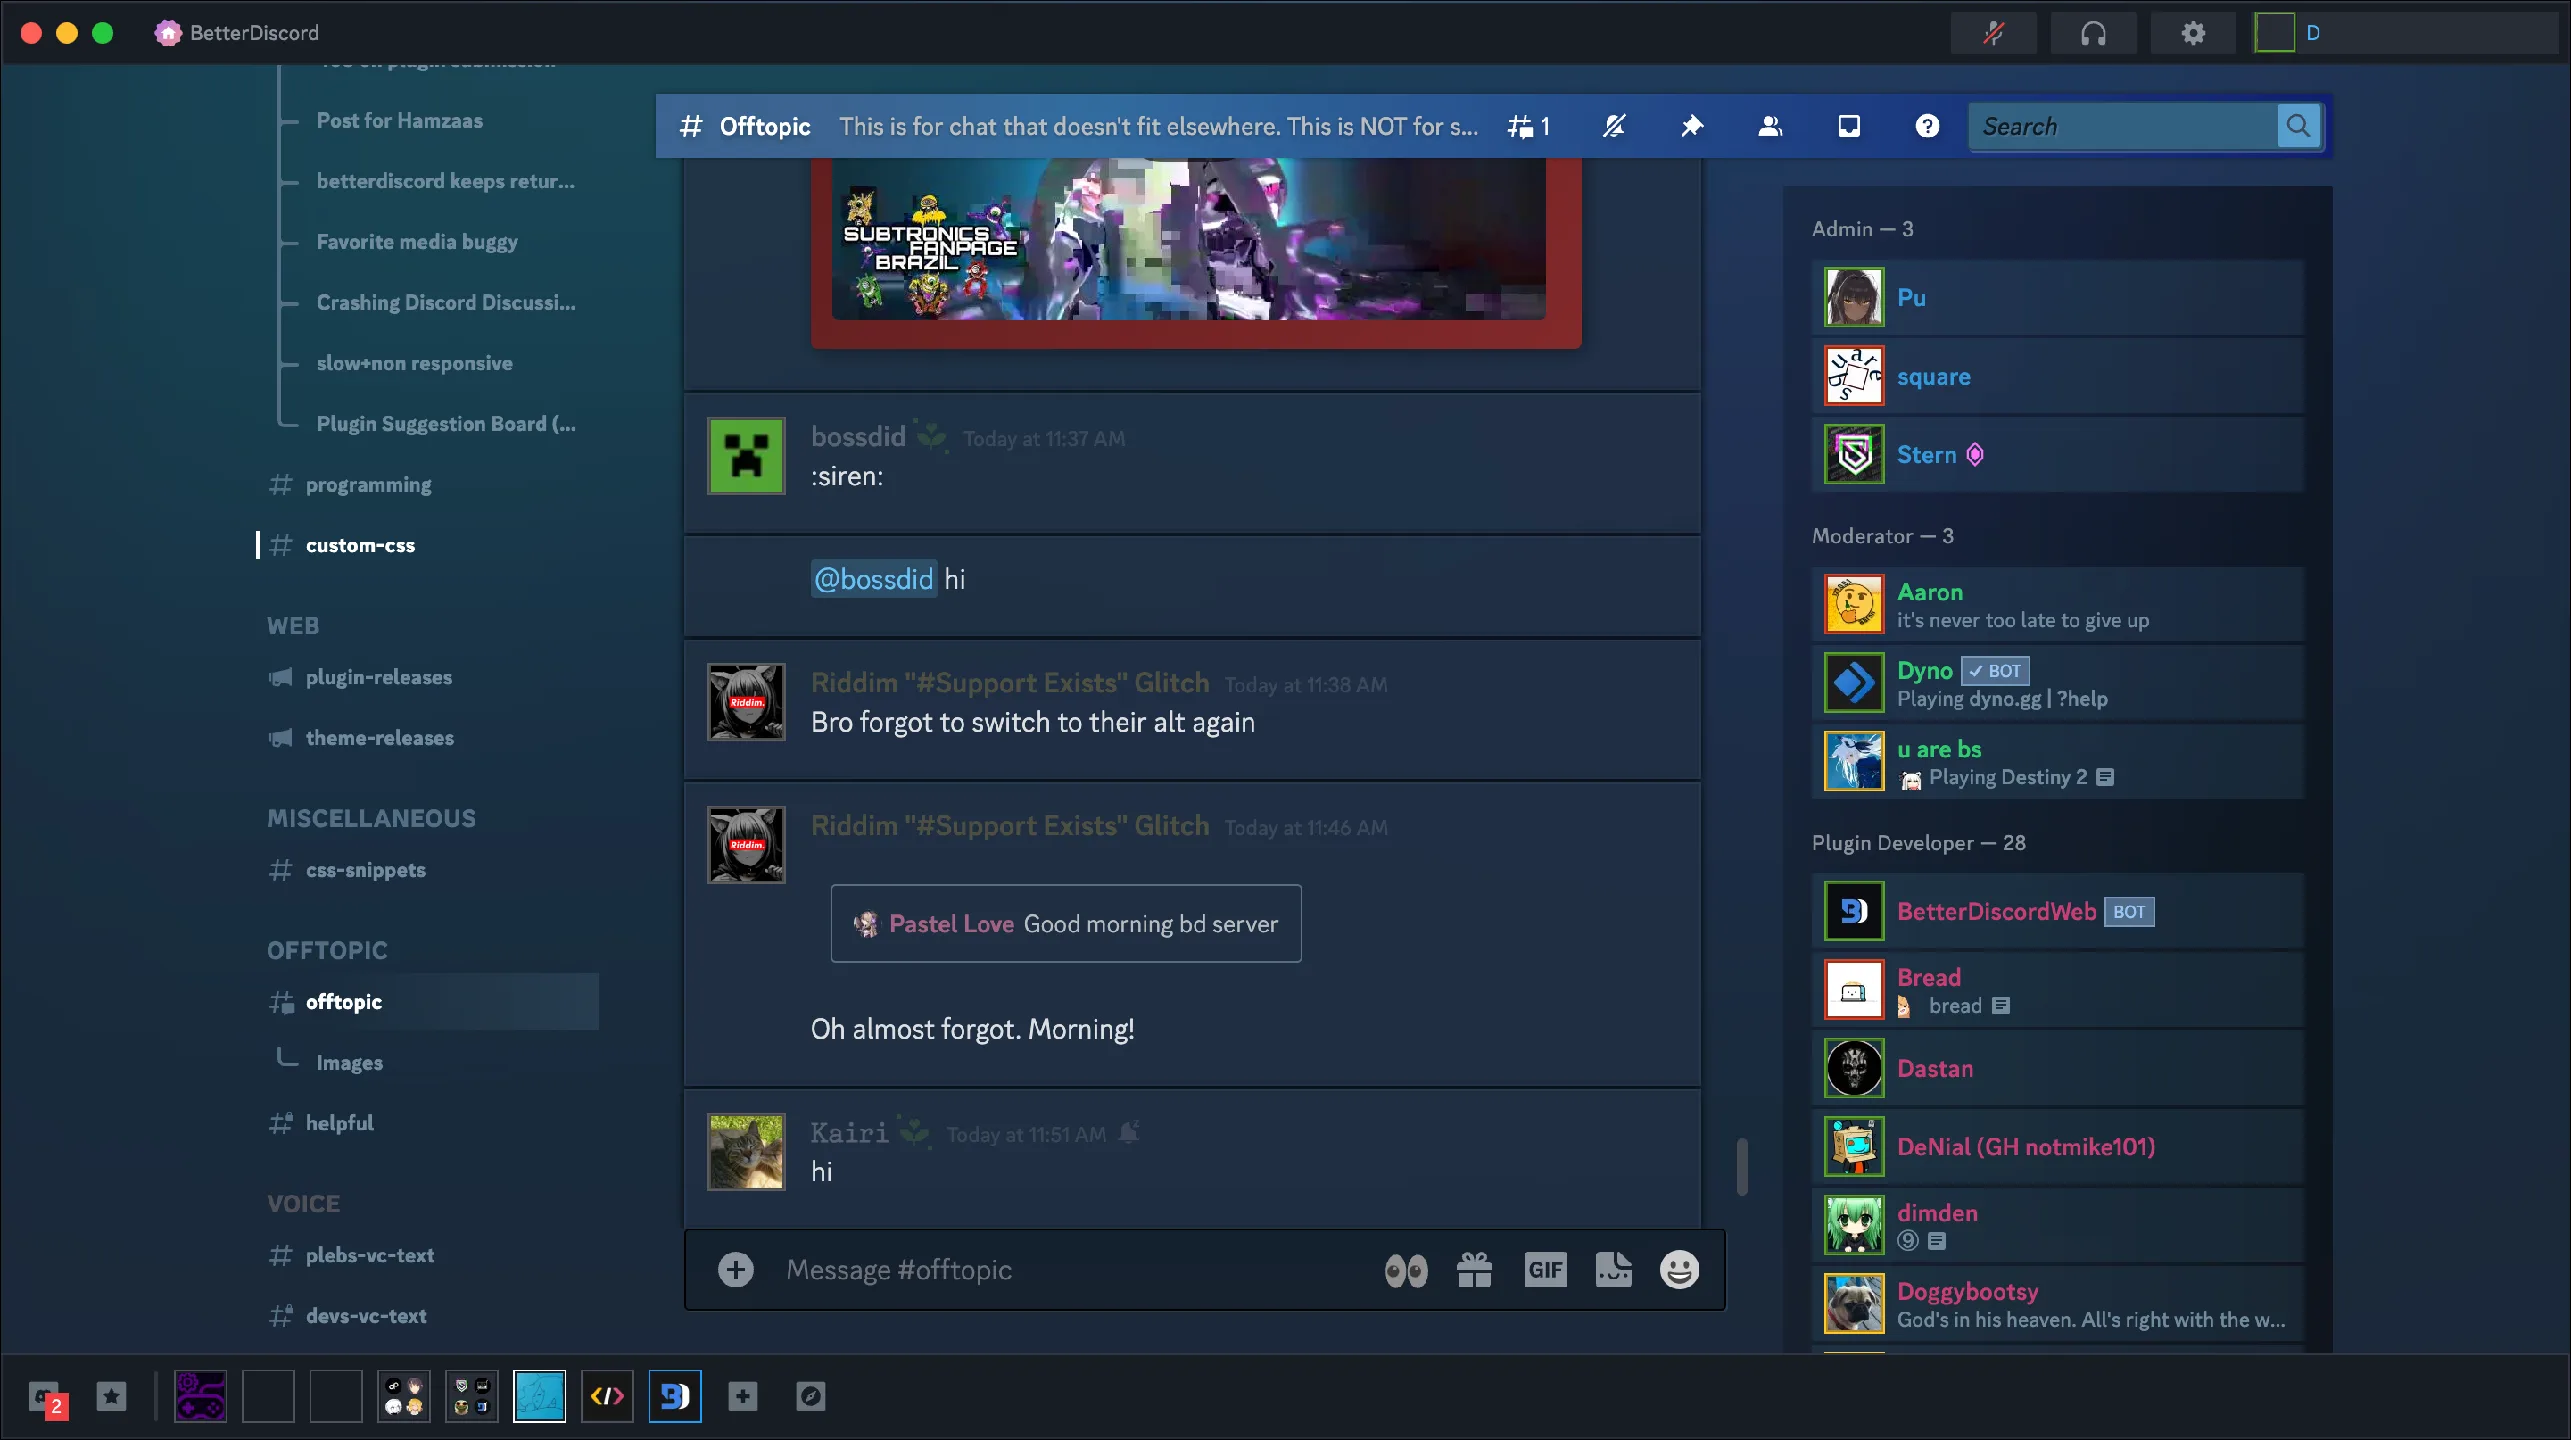
Task: Open the help question mark icon
Action: pyautogui.click(x=1927, y=126)
